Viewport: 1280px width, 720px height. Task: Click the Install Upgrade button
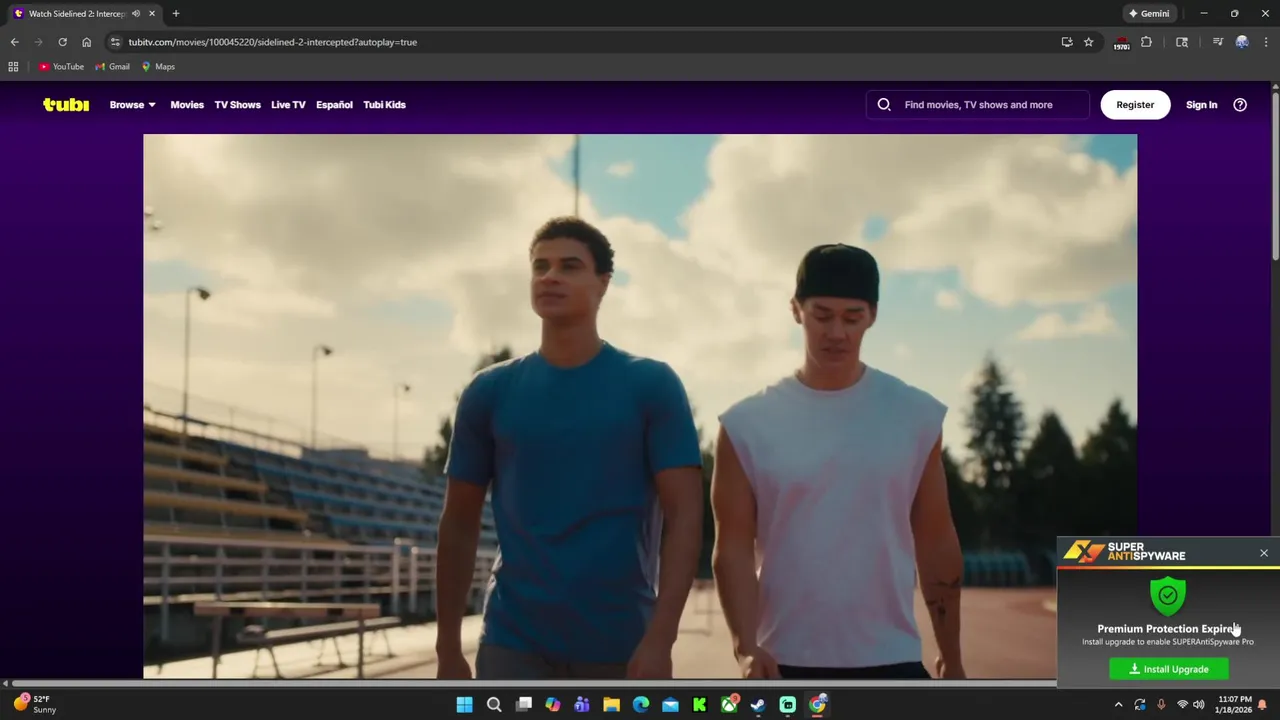1169,669
